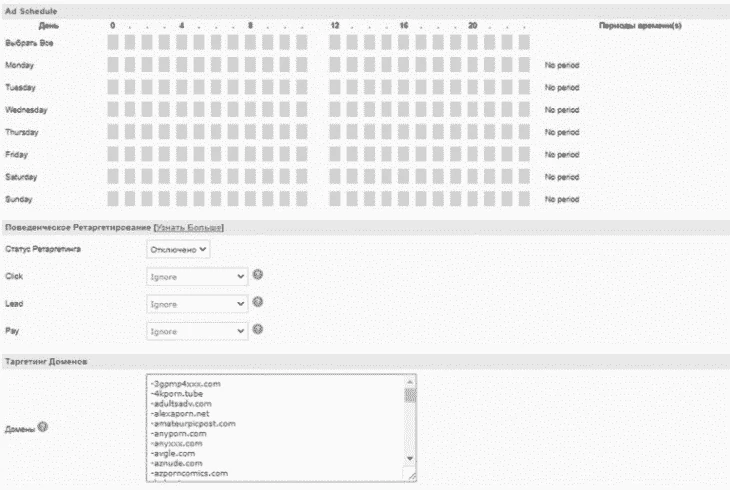Screen dimensions: 730x490
Task: Toggle the Выбрать Все cell for hour 12
Action: (x=335, y=42)
